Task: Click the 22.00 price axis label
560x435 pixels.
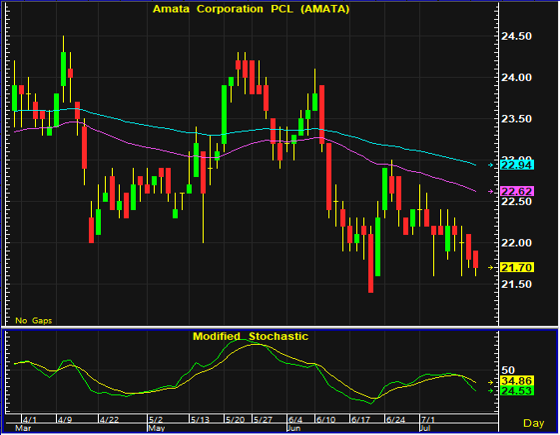Action: (516, 243)
